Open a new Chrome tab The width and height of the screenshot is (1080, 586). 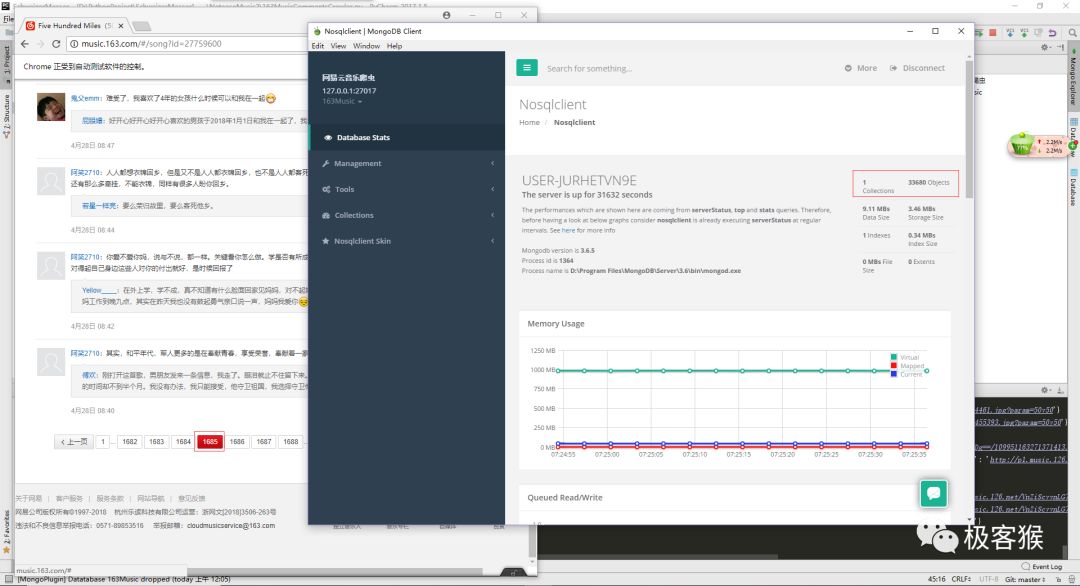pyautogui.click(x=141, y=26)
